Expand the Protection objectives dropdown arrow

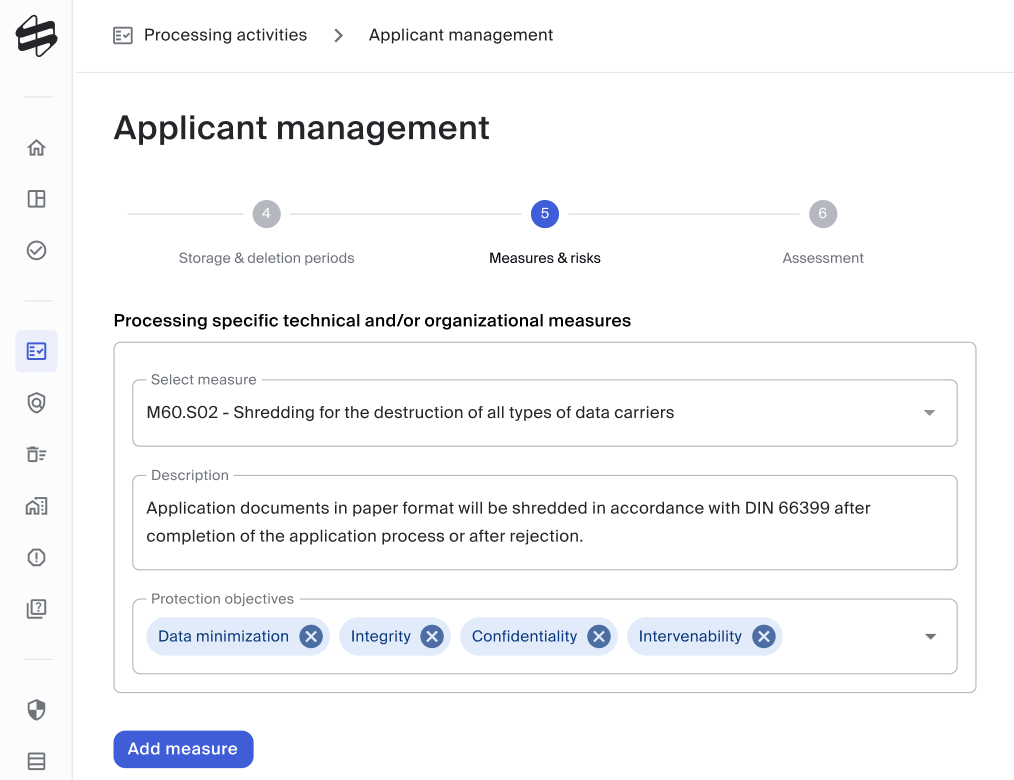[931, 636]
